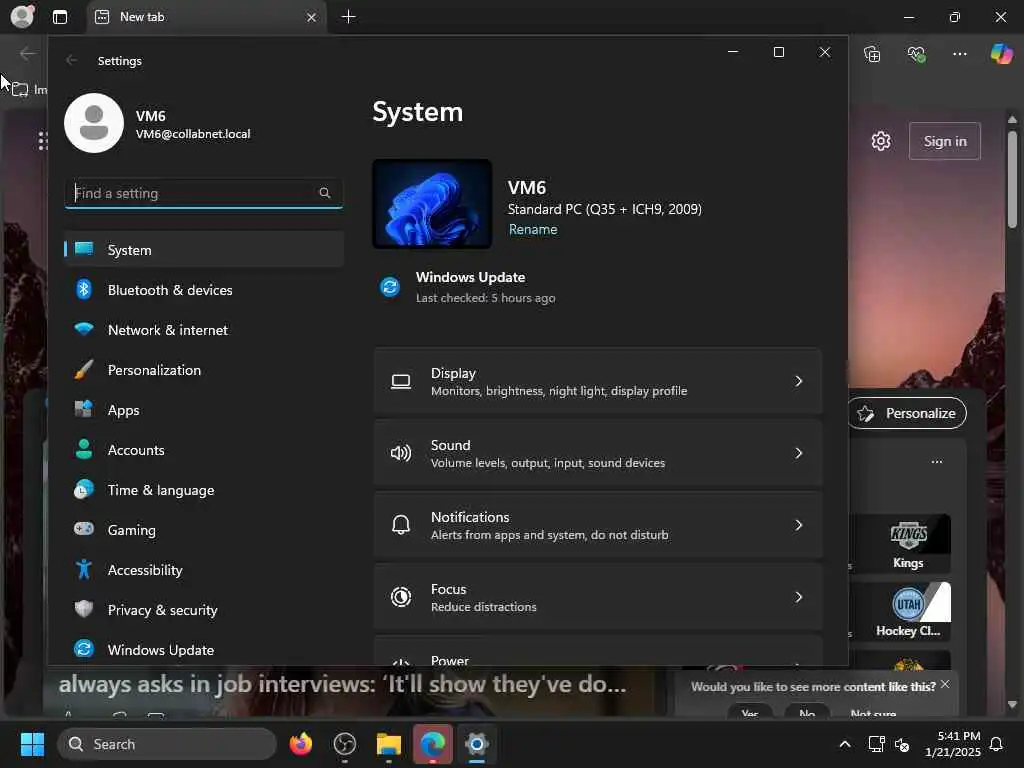Click the Accessibility figure icon
The image size is (1024, 768).
pyautogui.click(x=84, y=569)
